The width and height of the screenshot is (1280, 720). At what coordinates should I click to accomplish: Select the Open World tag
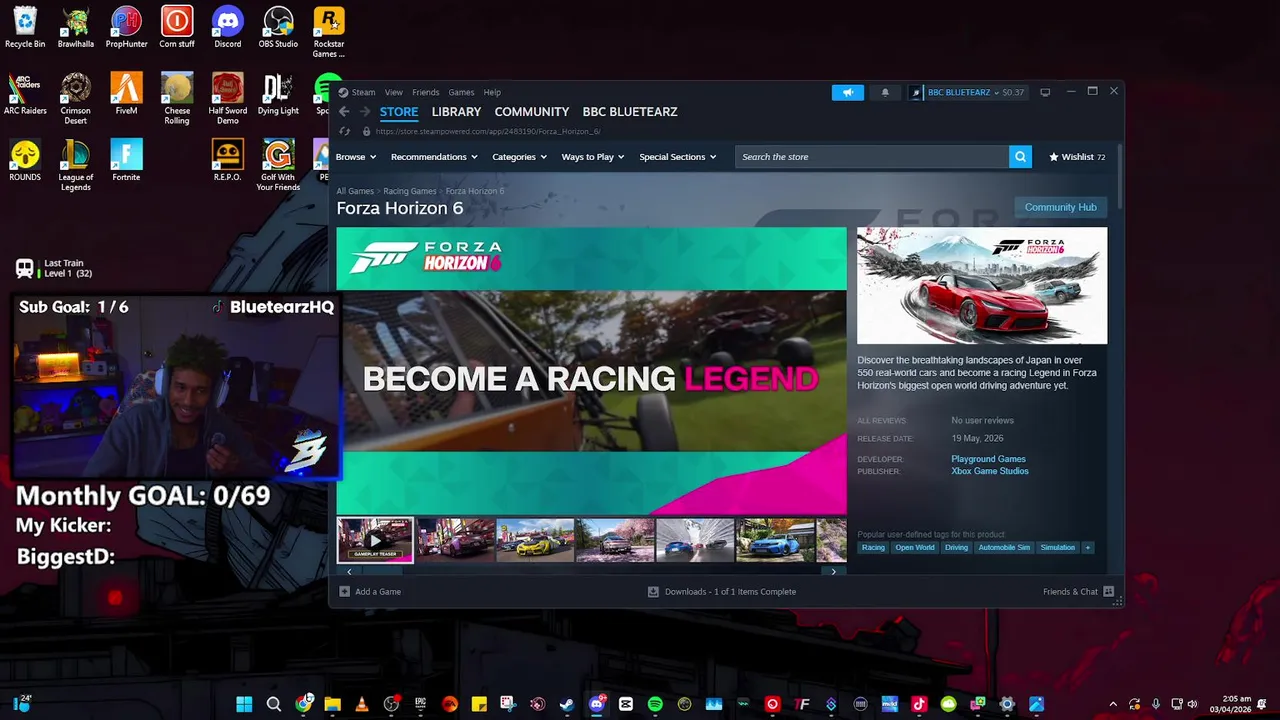point(915,547)
